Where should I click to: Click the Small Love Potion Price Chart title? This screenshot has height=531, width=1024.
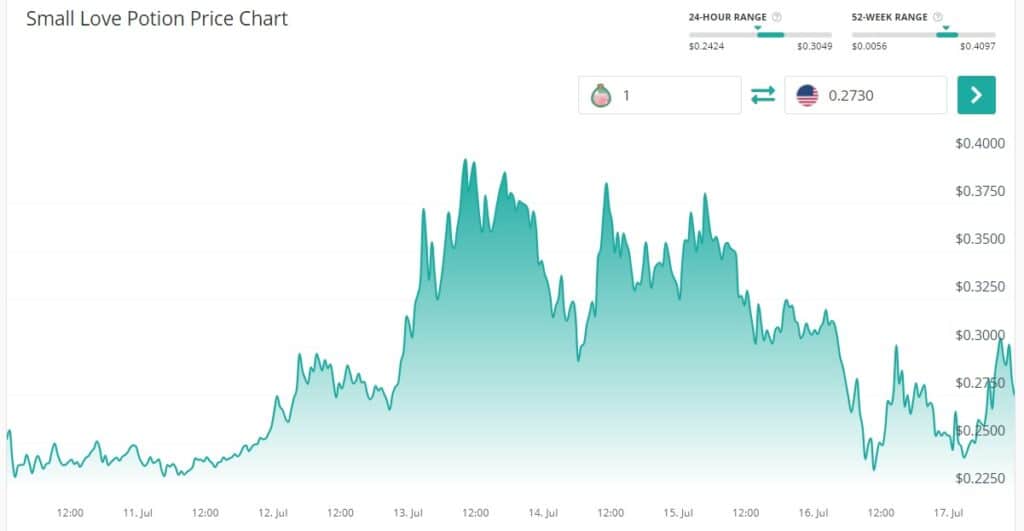click(x=157, y=19)
